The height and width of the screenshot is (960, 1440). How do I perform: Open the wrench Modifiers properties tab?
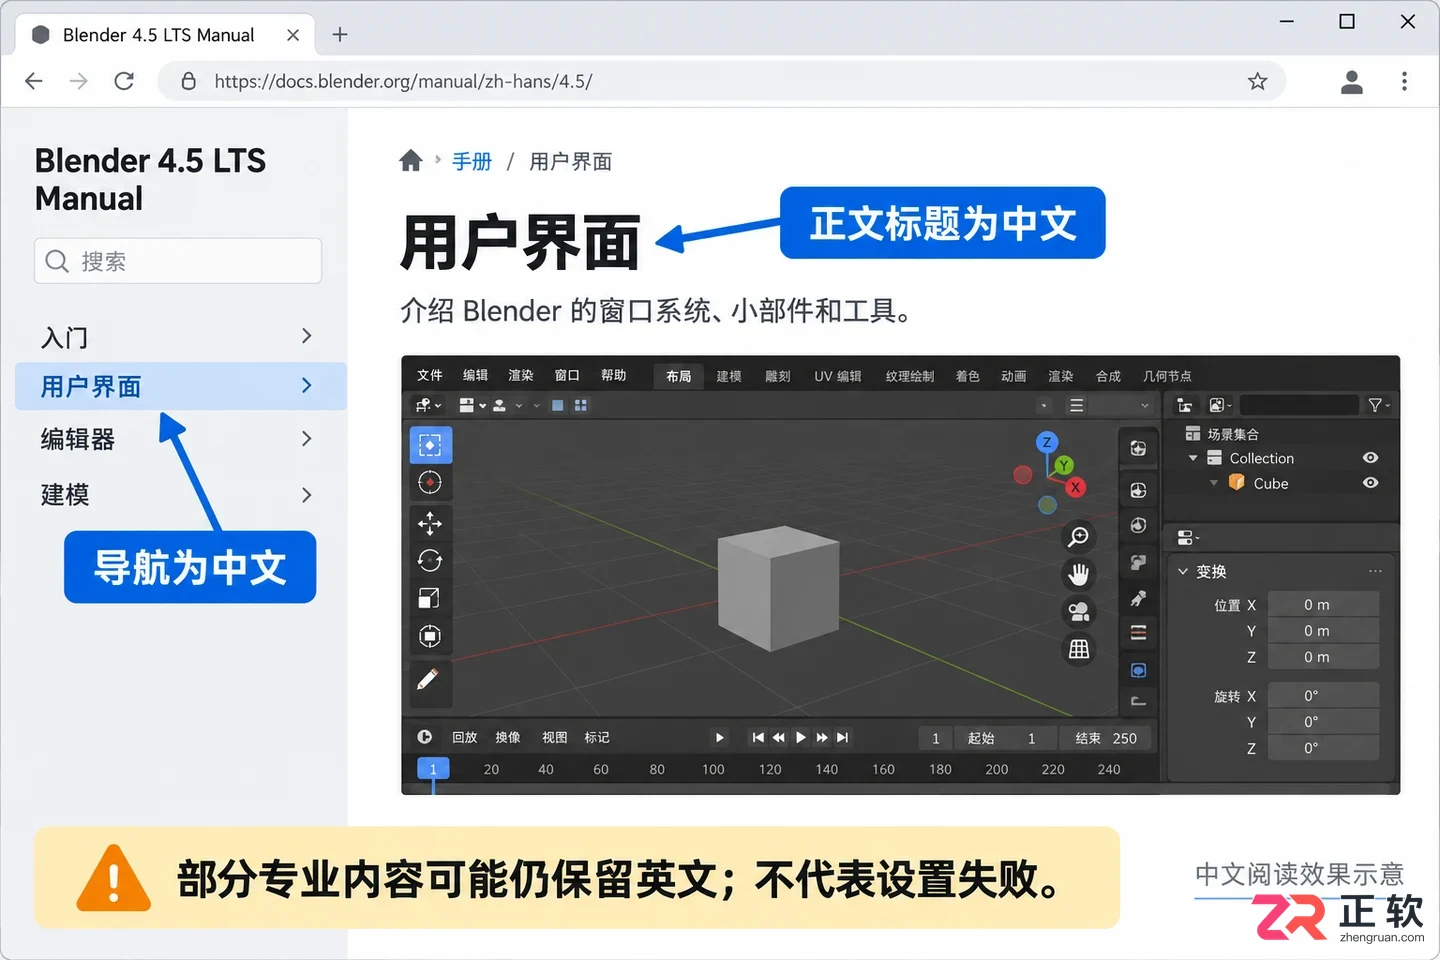tap(1138, 598)
